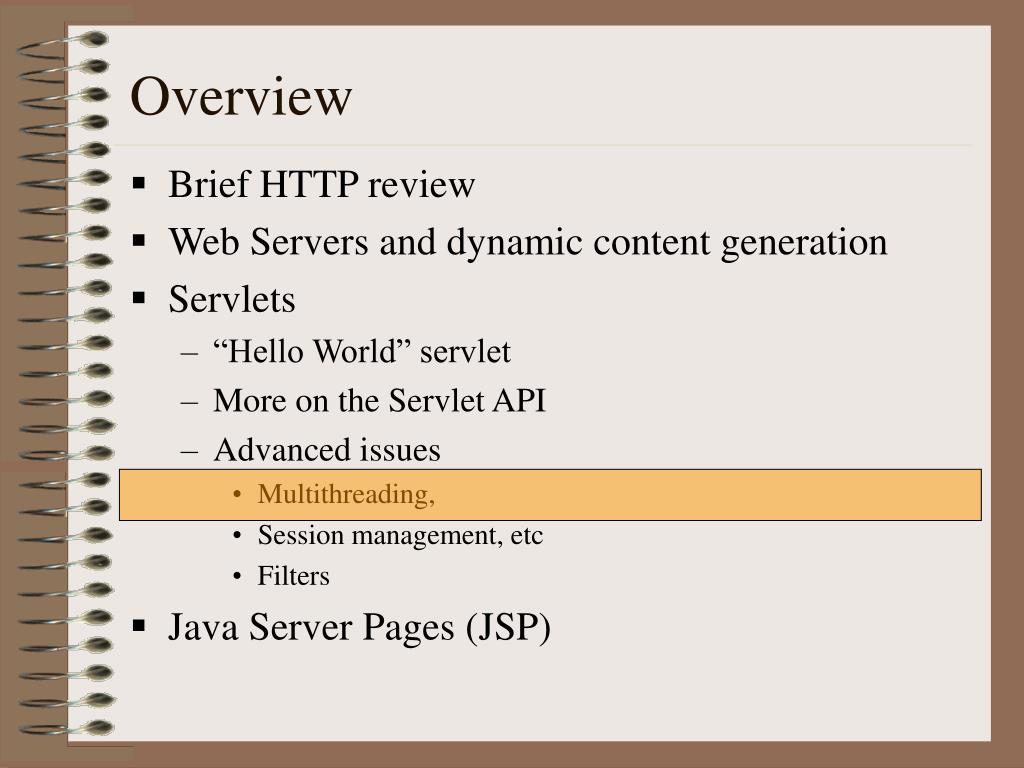
Task: Select 'More on the Servlet API' line
Action: (x=379, y=400)
